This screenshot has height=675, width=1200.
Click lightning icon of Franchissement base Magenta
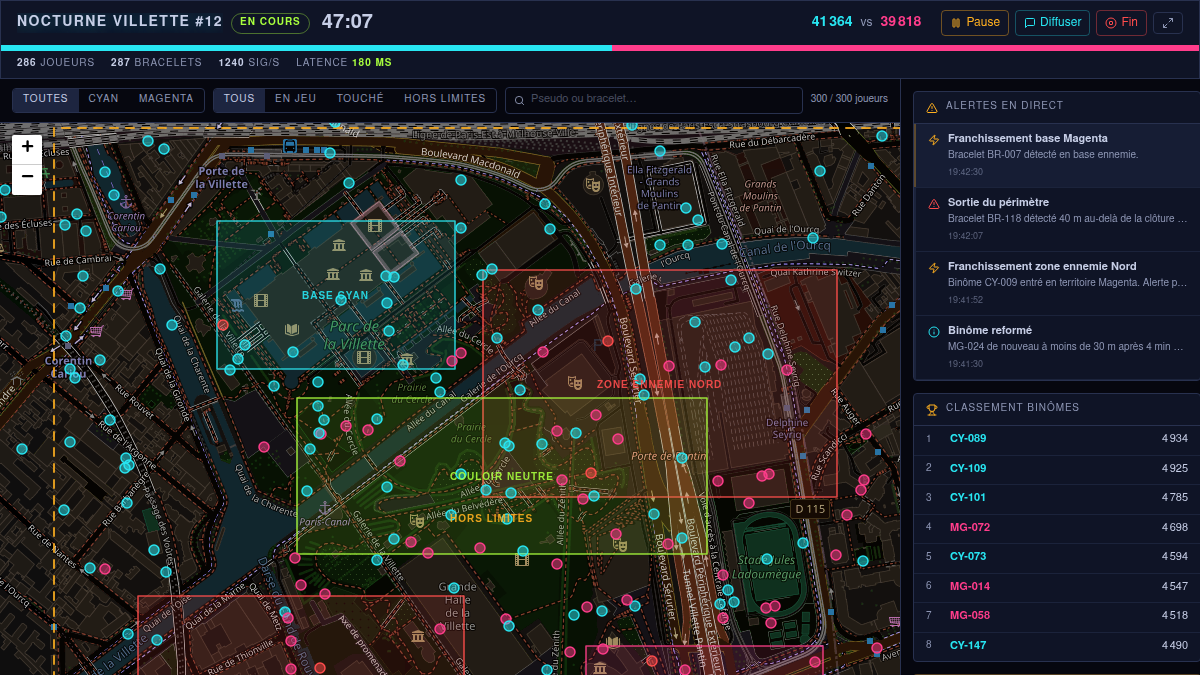click(934, 139)
